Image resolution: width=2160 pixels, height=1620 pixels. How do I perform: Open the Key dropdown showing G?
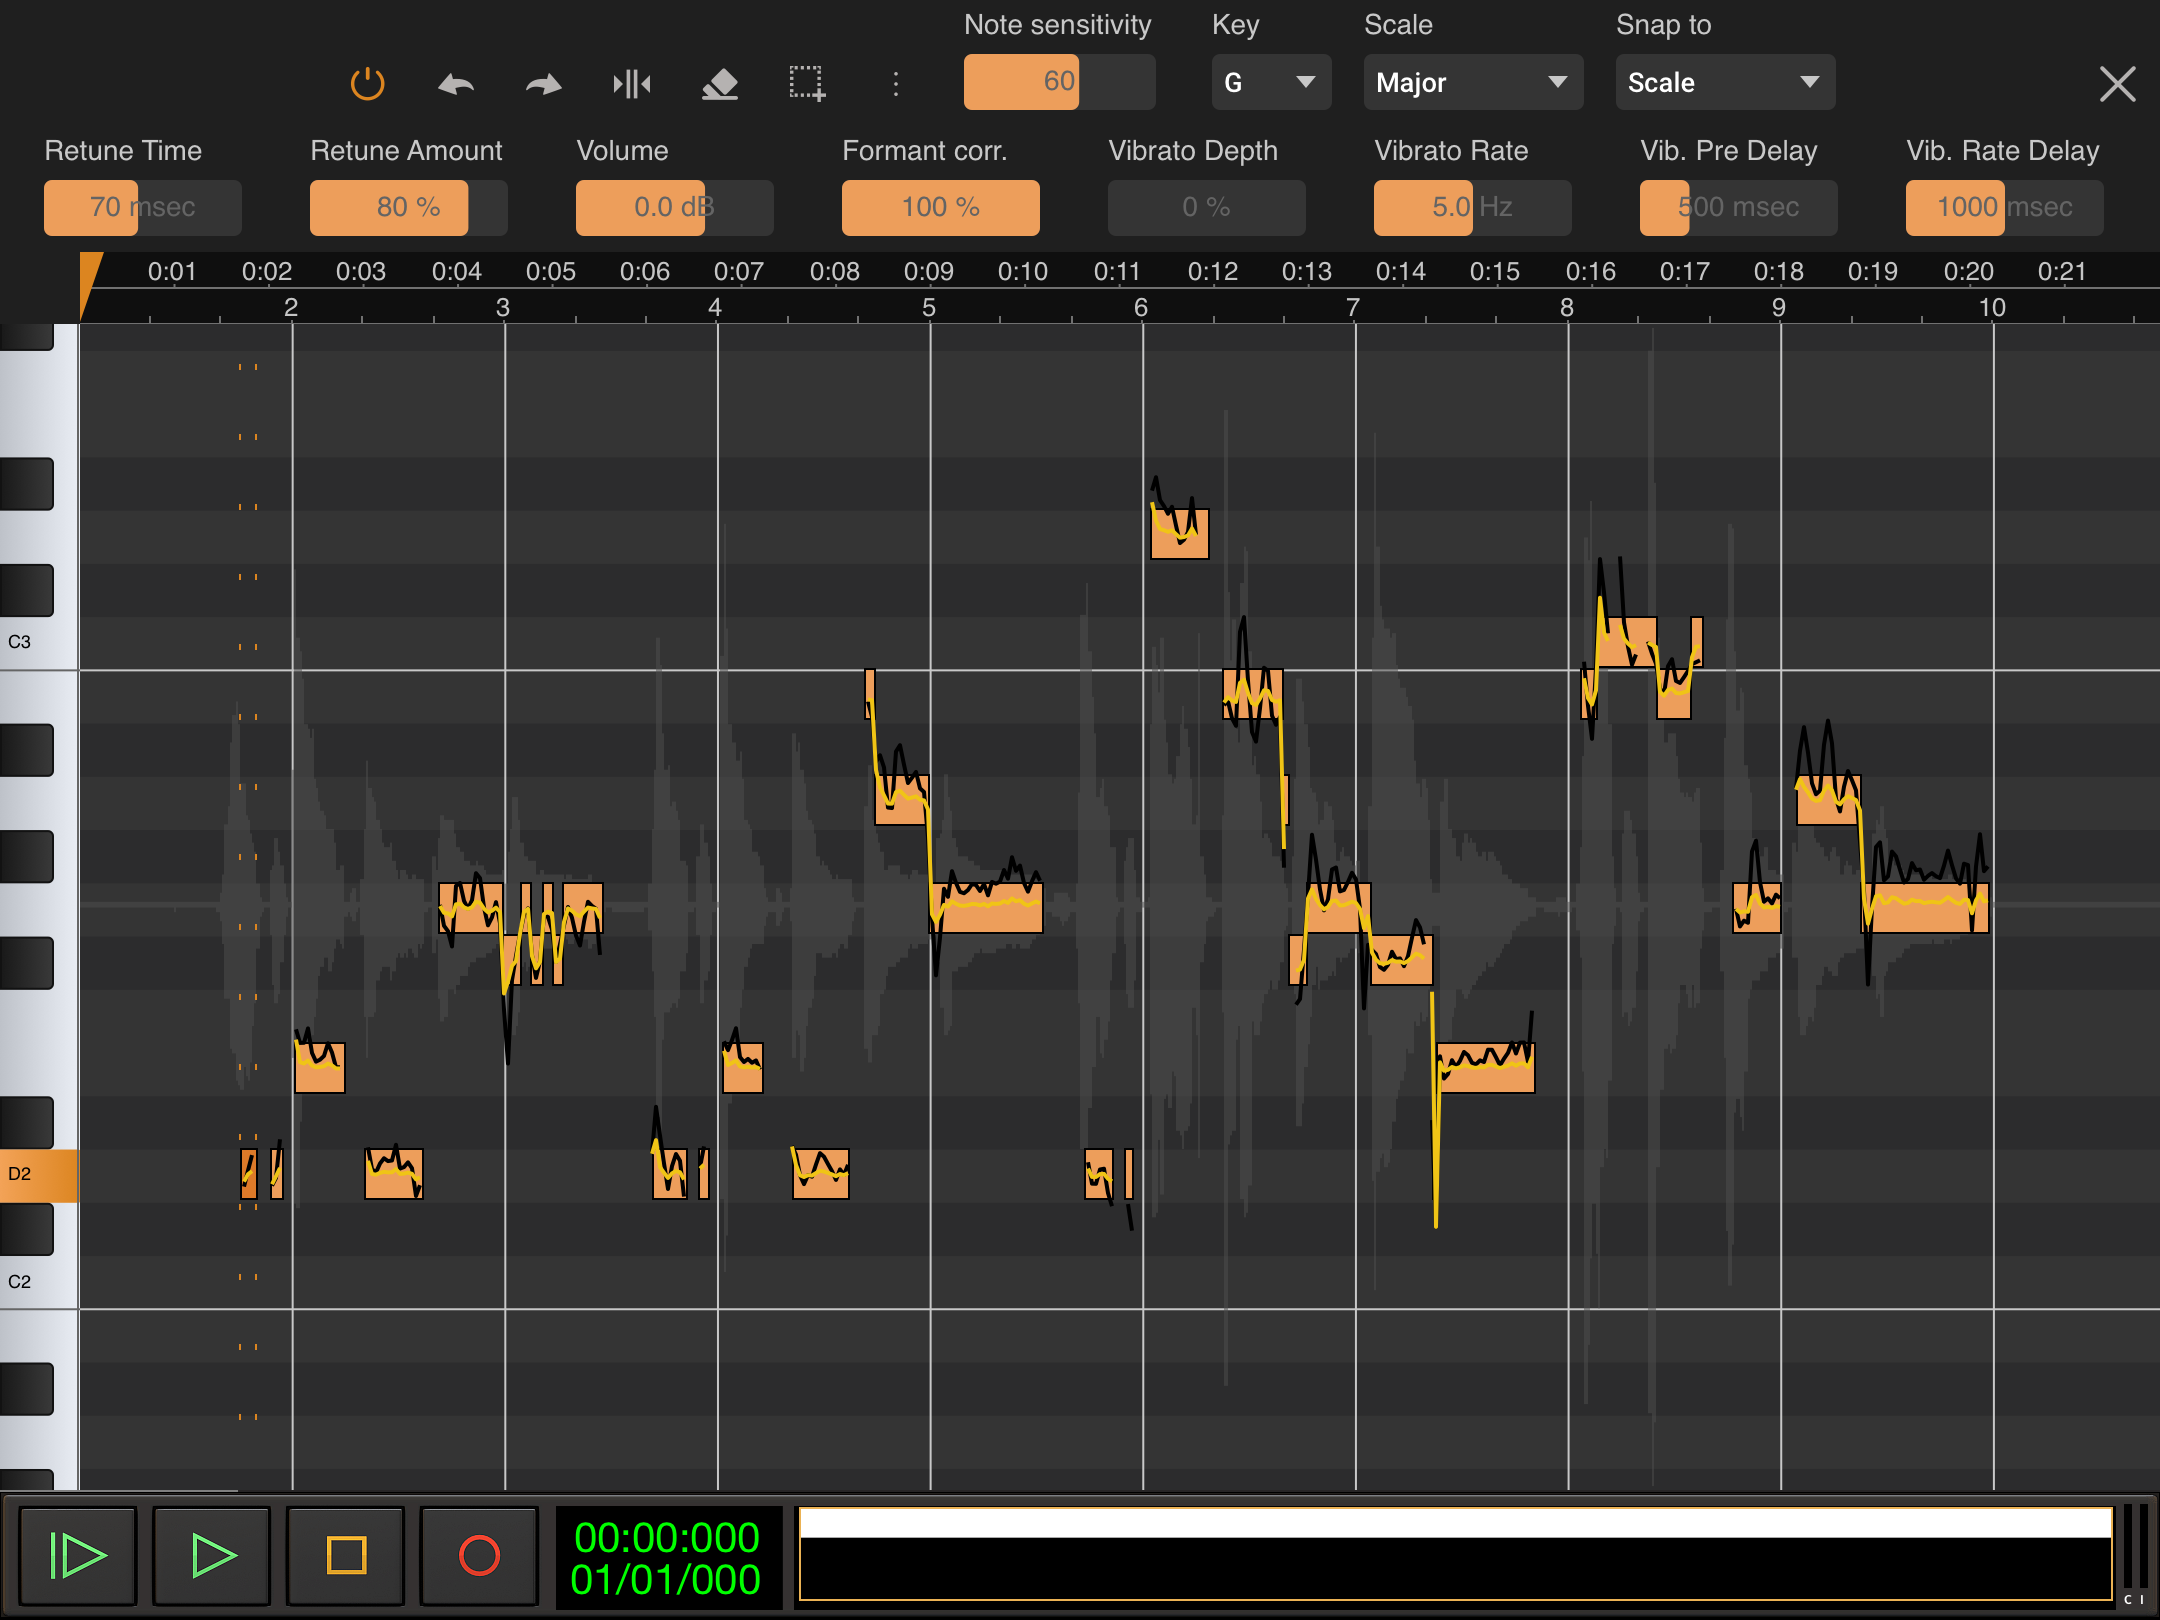coord(1270,83)
